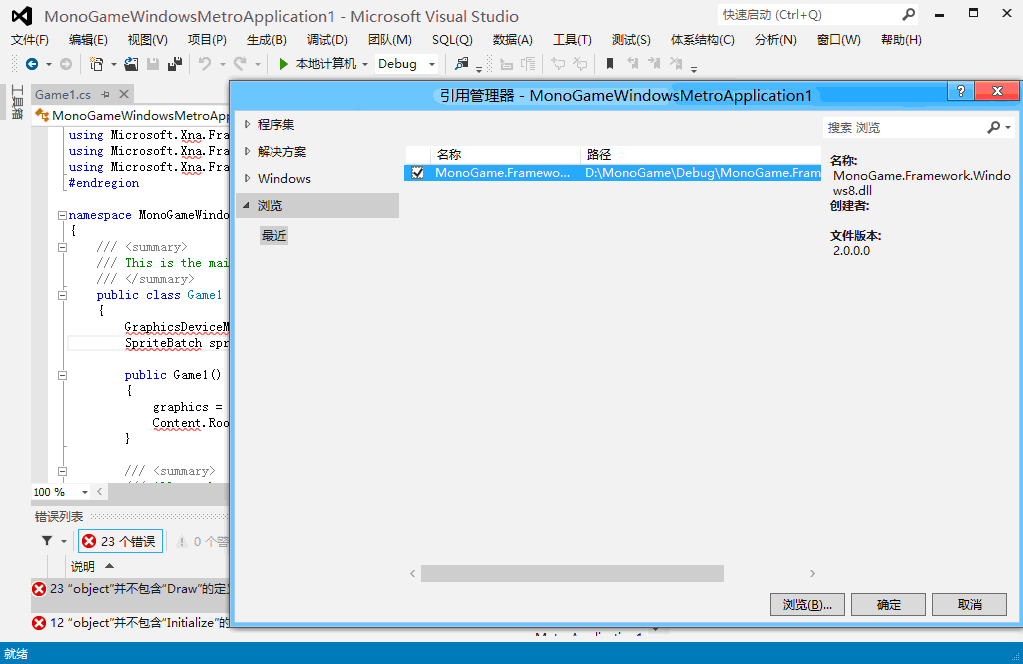Open the 生成(B) menu
The image size is (1023, 664).
pyautogui.click(x=267, y=40)
